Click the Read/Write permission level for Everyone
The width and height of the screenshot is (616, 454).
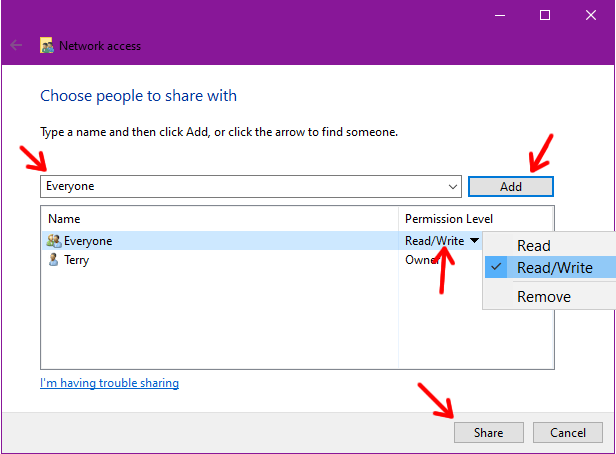[434, 240]
